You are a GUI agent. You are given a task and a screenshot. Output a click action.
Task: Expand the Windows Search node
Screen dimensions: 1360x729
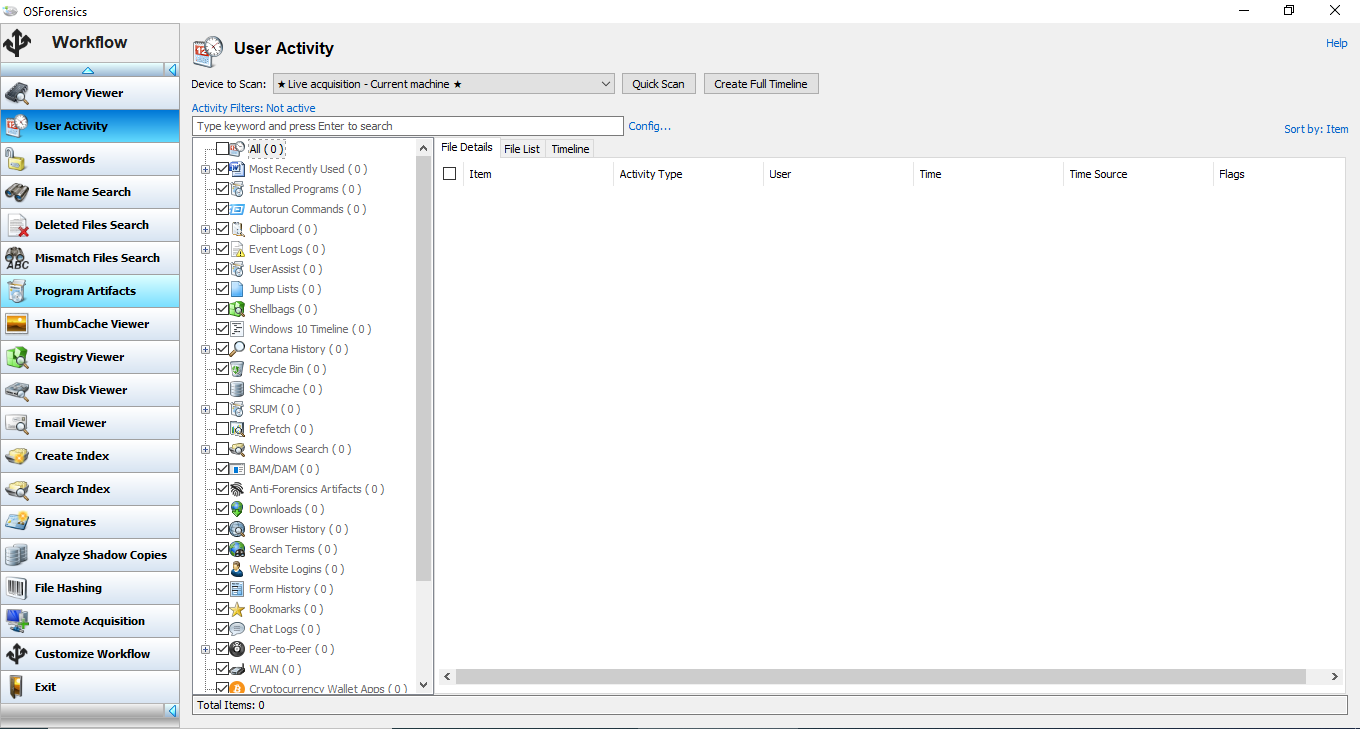pyautogui.click(x=205, y=449)
